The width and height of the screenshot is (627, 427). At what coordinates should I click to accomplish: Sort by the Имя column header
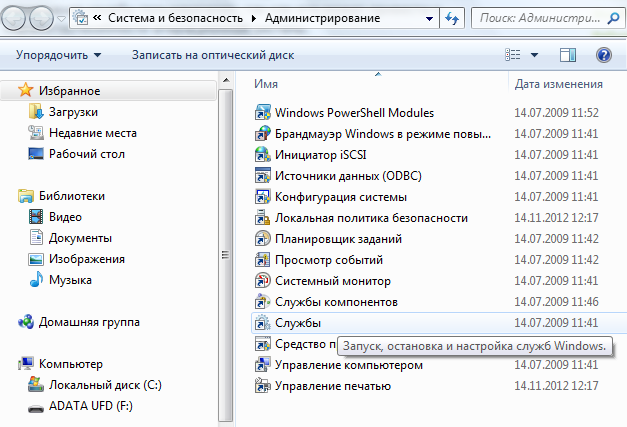[266, 84]
